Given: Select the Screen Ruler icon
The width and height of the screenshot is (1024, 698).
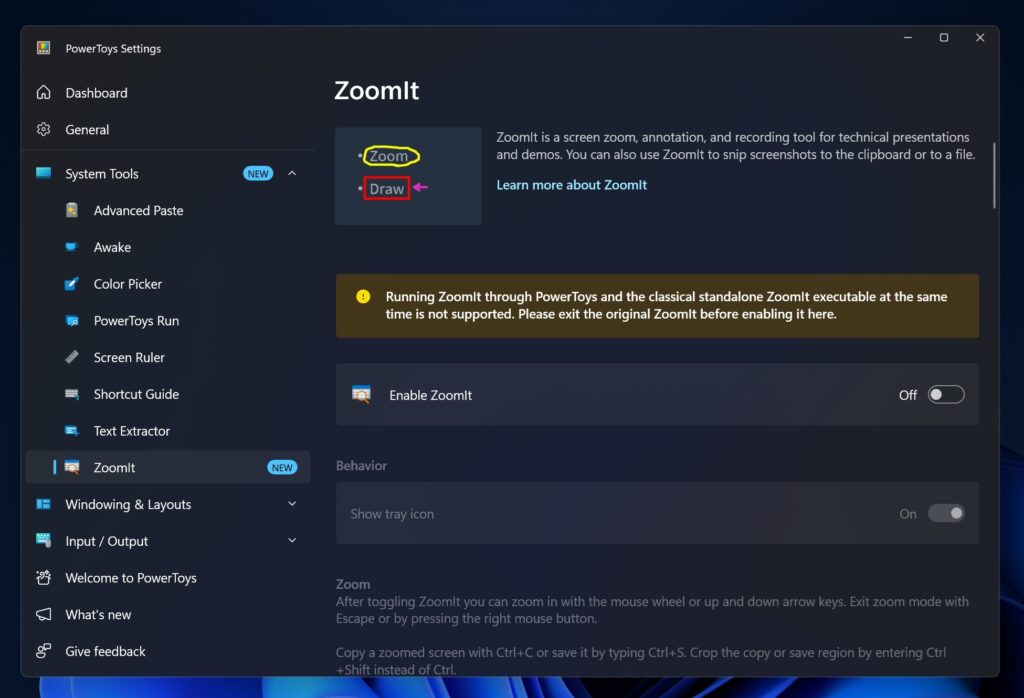Looking at the screenshot, I should (x=71, y=357).
